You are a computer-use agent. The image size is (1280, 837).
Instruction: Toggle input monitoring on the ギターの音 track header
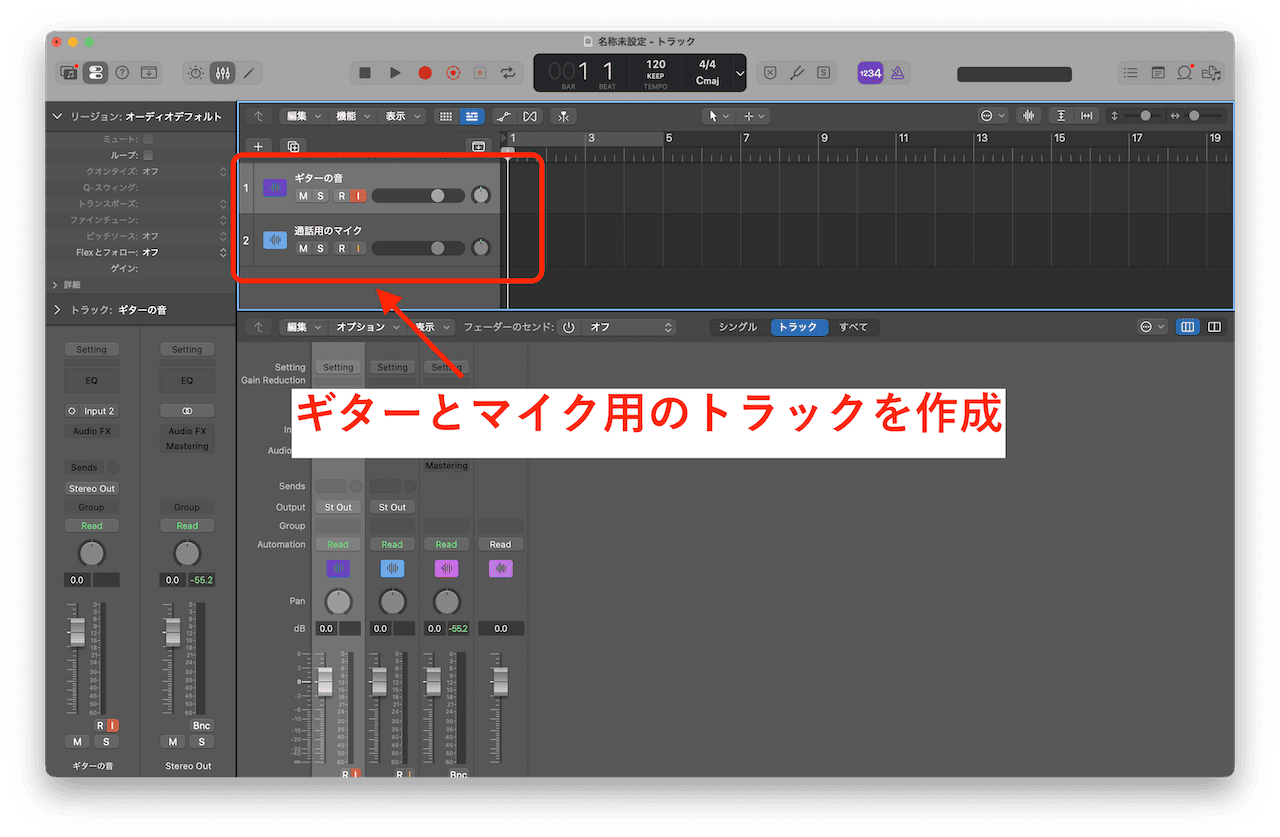pyautogui.click(x=358, y=196)
